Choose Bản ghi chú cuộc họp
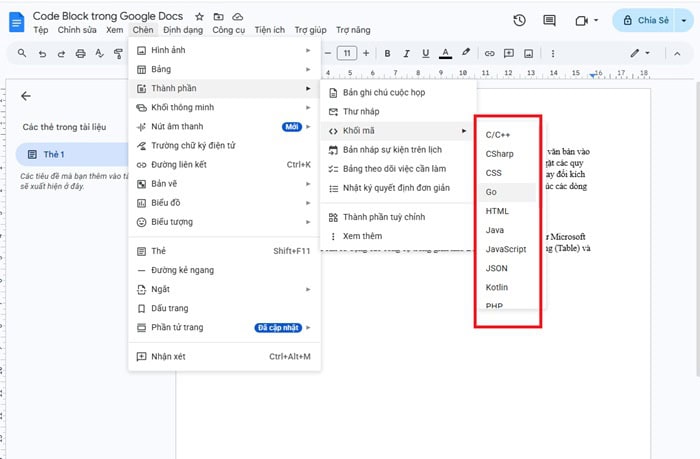 (x=398, y=92)
